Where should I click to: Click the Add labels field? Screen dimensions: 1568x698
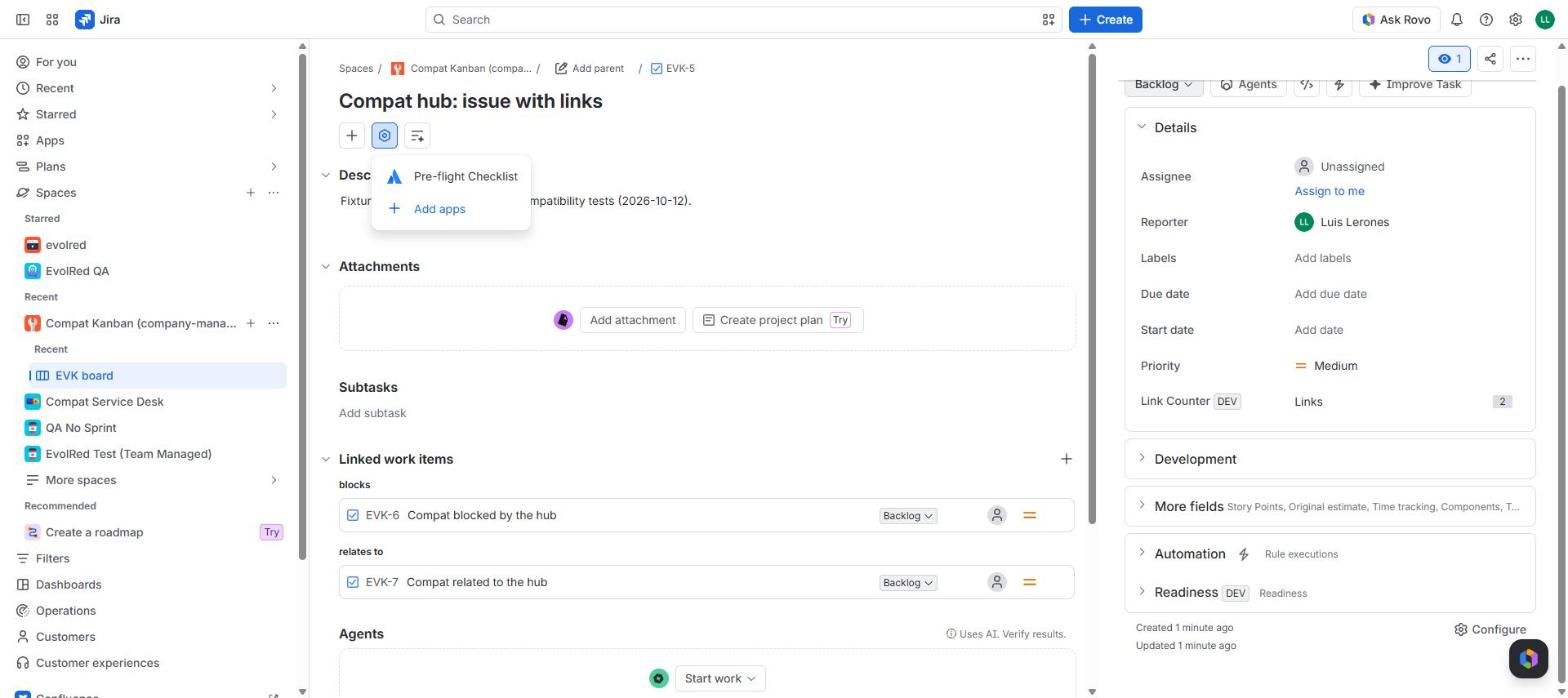click(1322, 258)
